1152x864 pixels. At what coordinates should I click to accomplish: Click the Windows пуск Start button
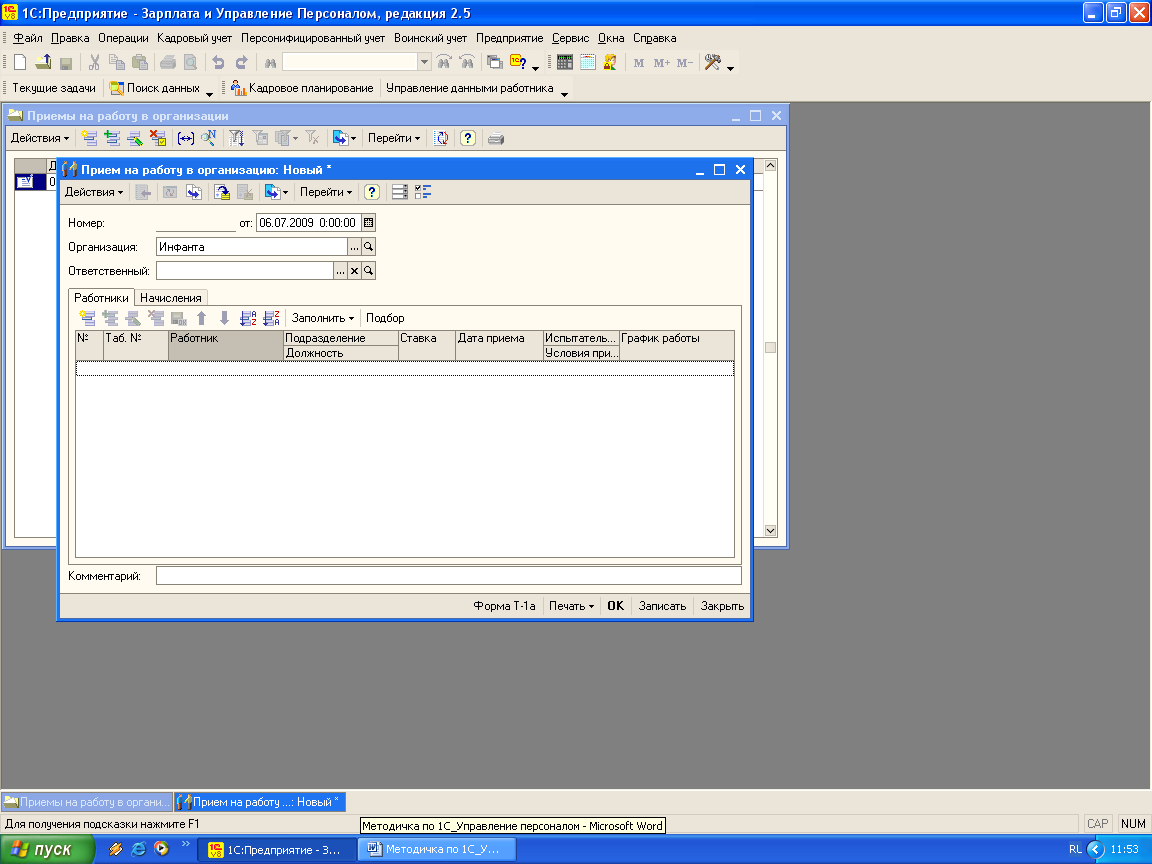46,850
